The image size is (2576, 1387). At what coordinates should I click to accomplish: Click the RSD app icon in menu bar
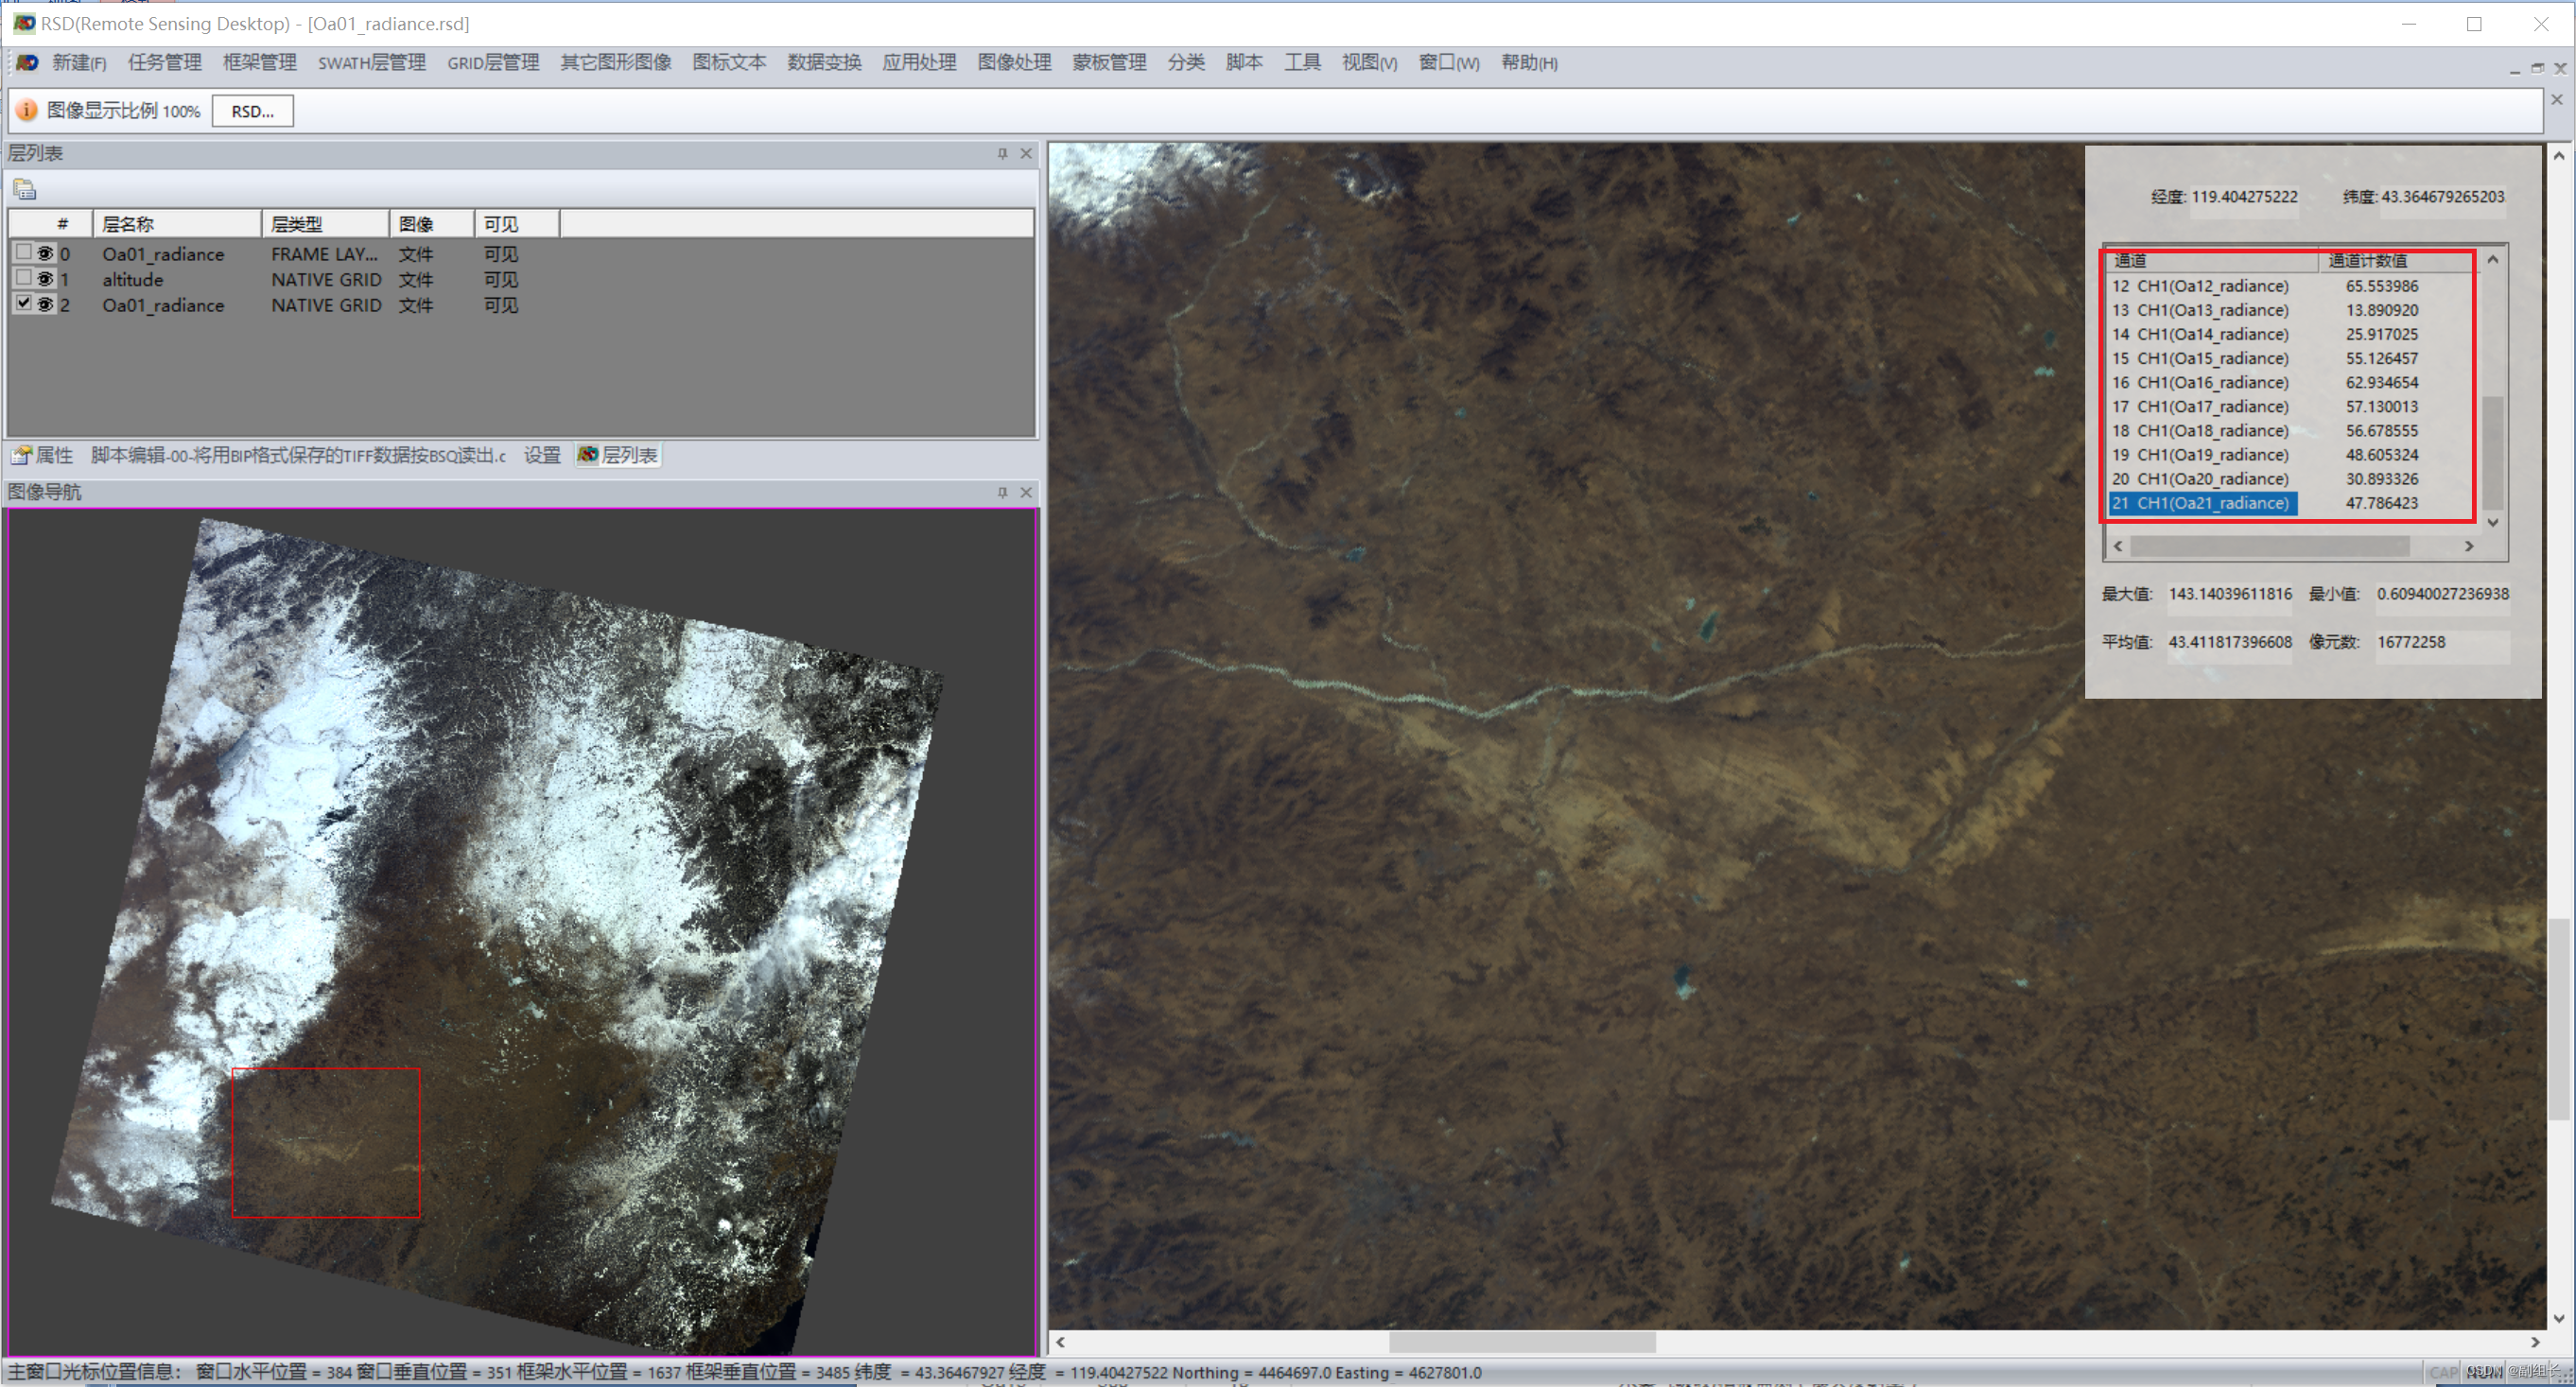pos(27,63)
